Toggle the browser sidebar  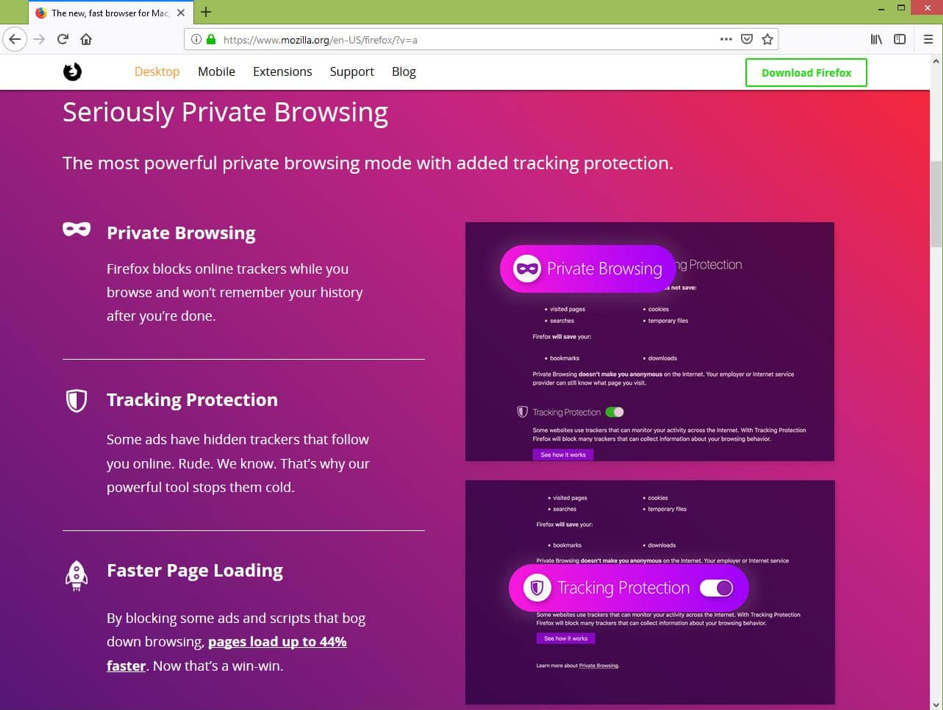[x=899, y=38]
